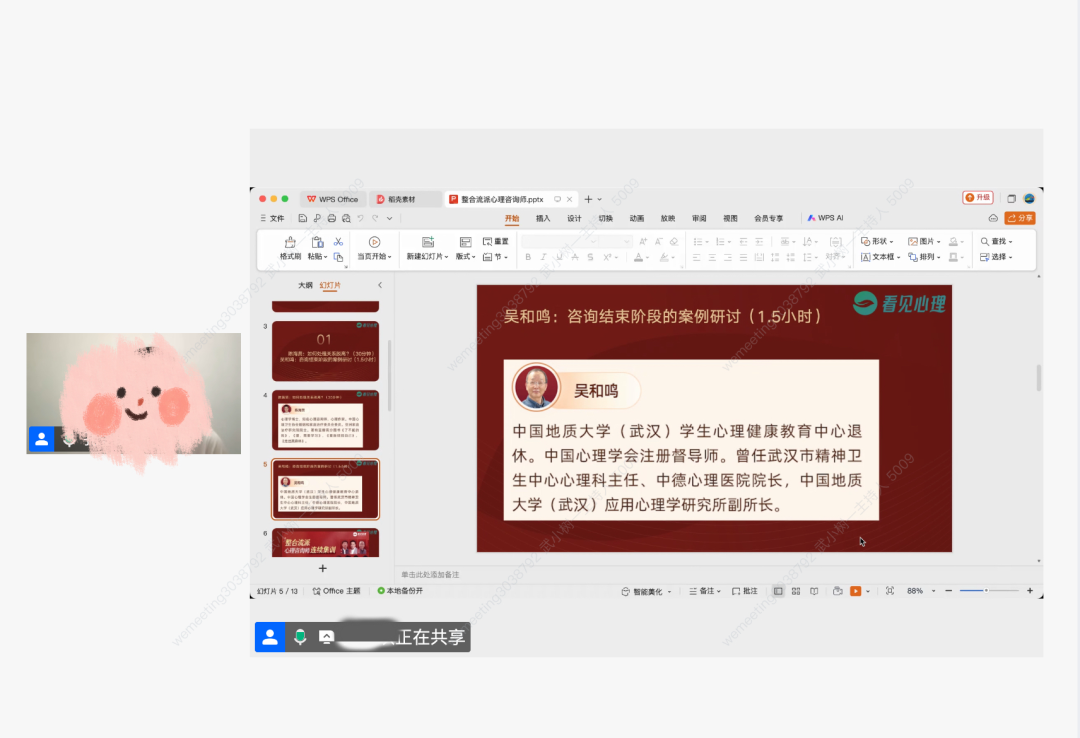Image resolution: width=1080 pixels, height=738 pixels.
Task: Click the Bold B icon
Action: tap(528, 257)
